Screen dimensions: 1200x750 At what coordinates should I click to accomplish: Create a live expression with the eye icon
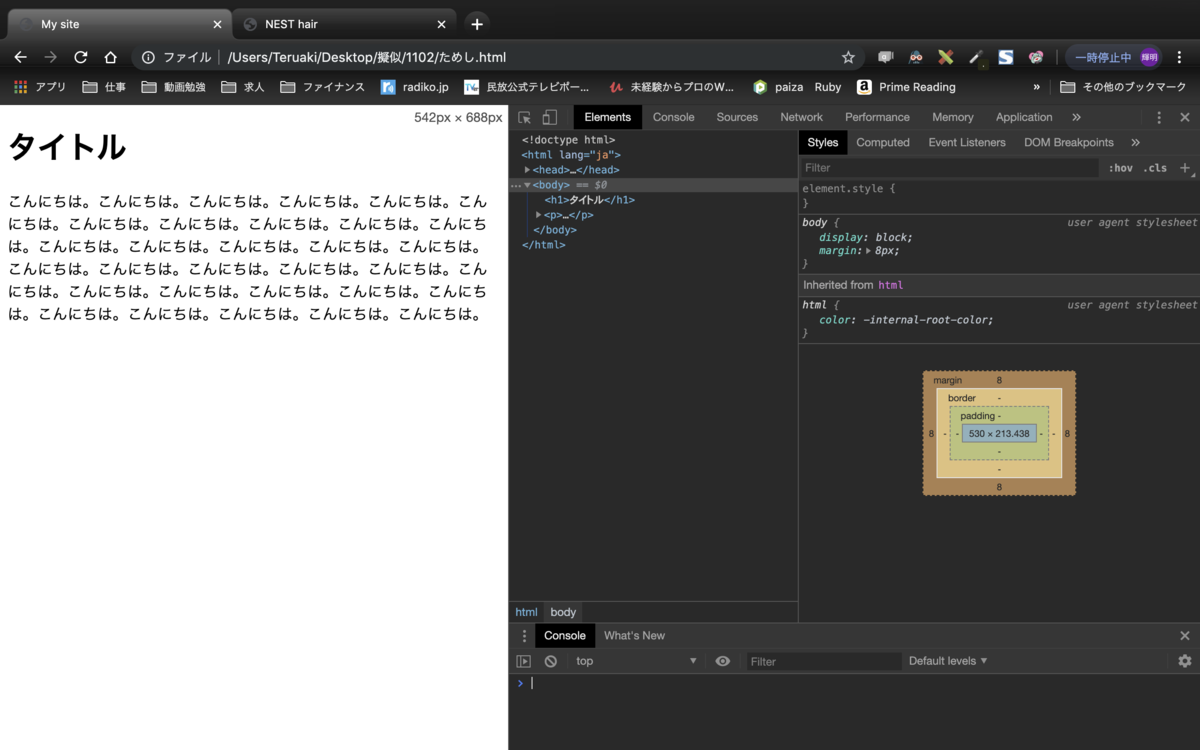pyautogui.click(x=723, y=661)
